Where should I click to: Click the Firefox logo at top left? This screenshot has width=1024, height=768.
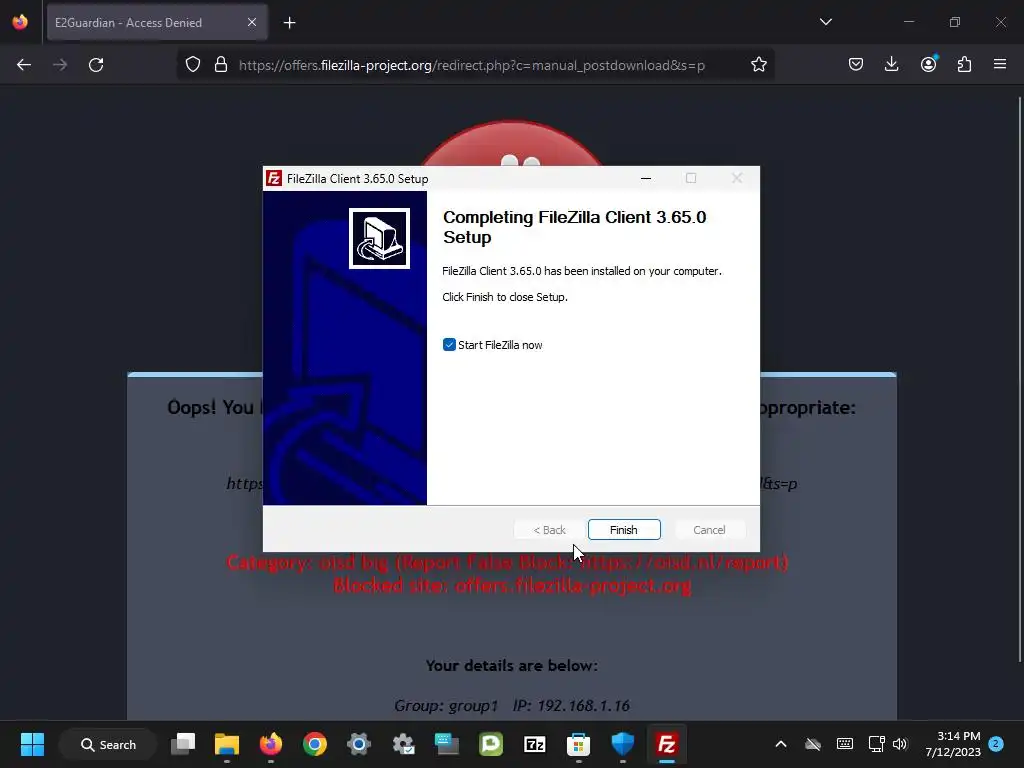coord(20,22)
